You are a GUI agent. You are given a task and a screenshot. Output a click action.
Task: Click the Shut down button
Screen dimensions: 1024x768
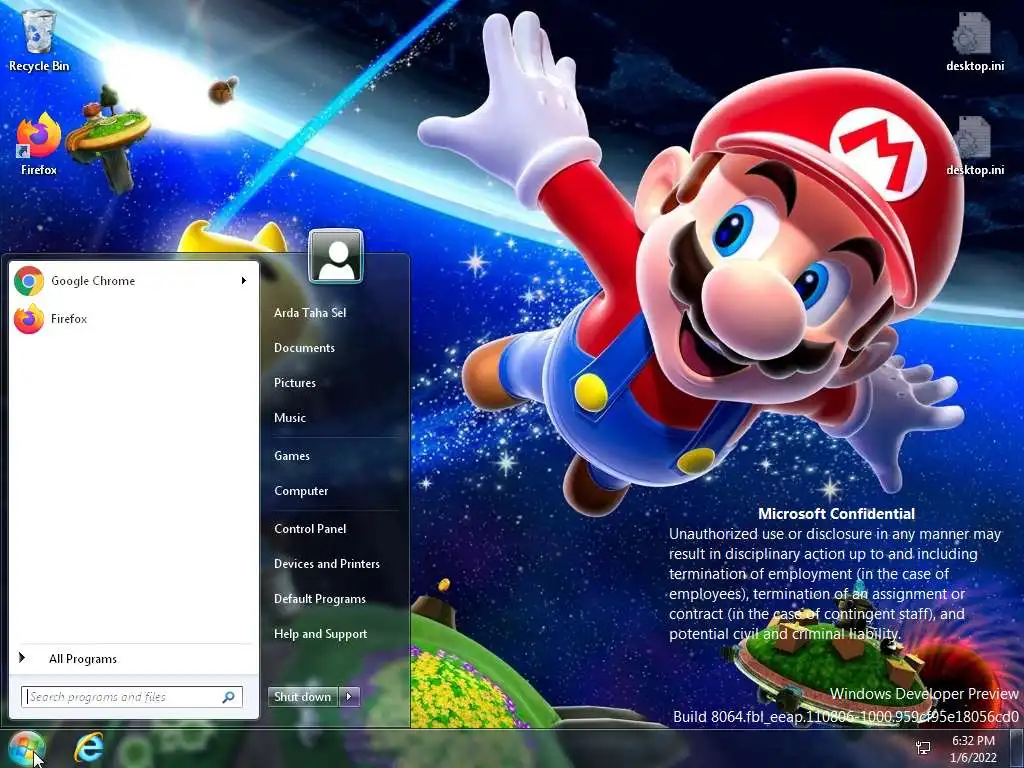[x=303, y=697]
